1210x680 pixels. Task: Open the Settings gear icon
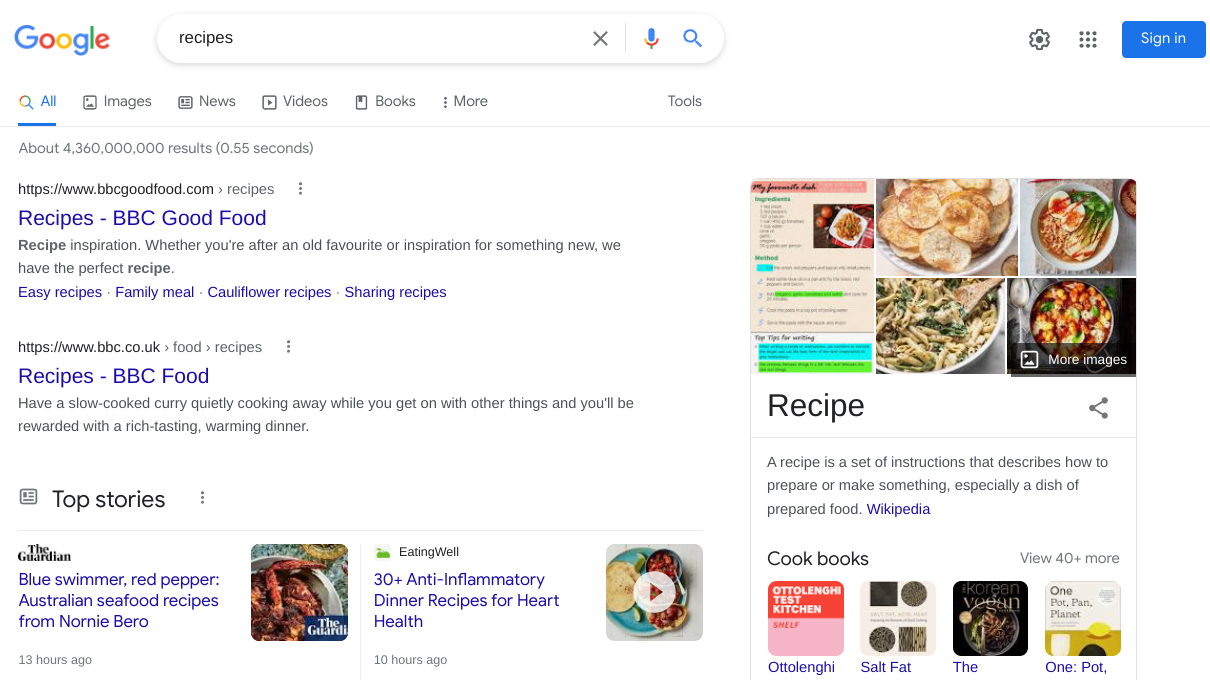coord(1040,39)
